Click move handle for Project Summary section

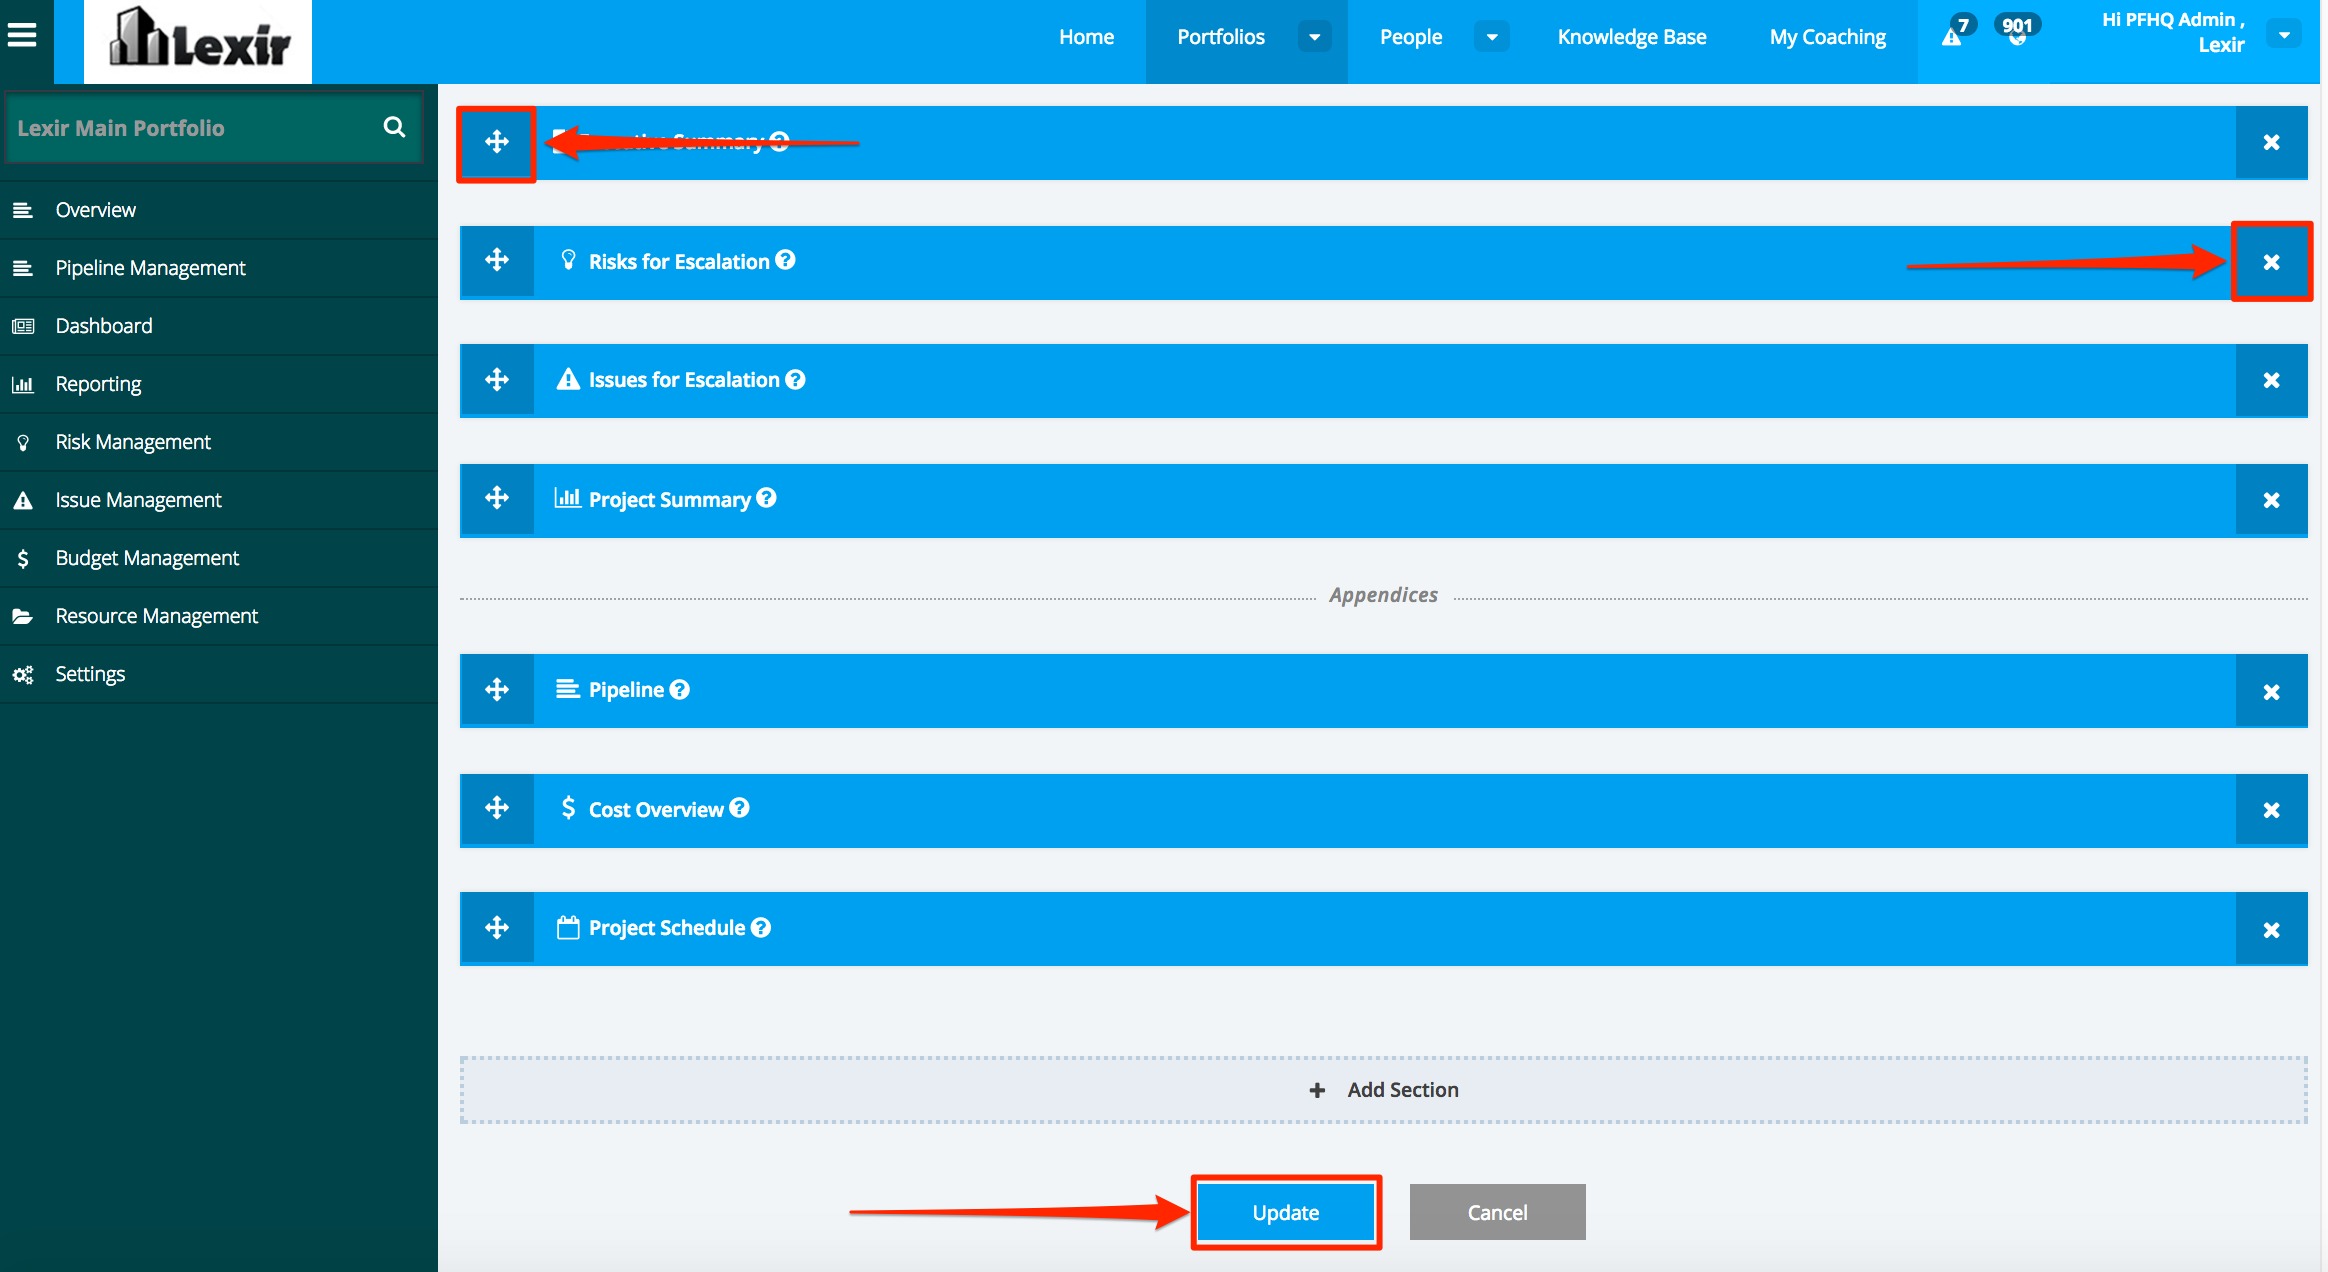(497, 499)
